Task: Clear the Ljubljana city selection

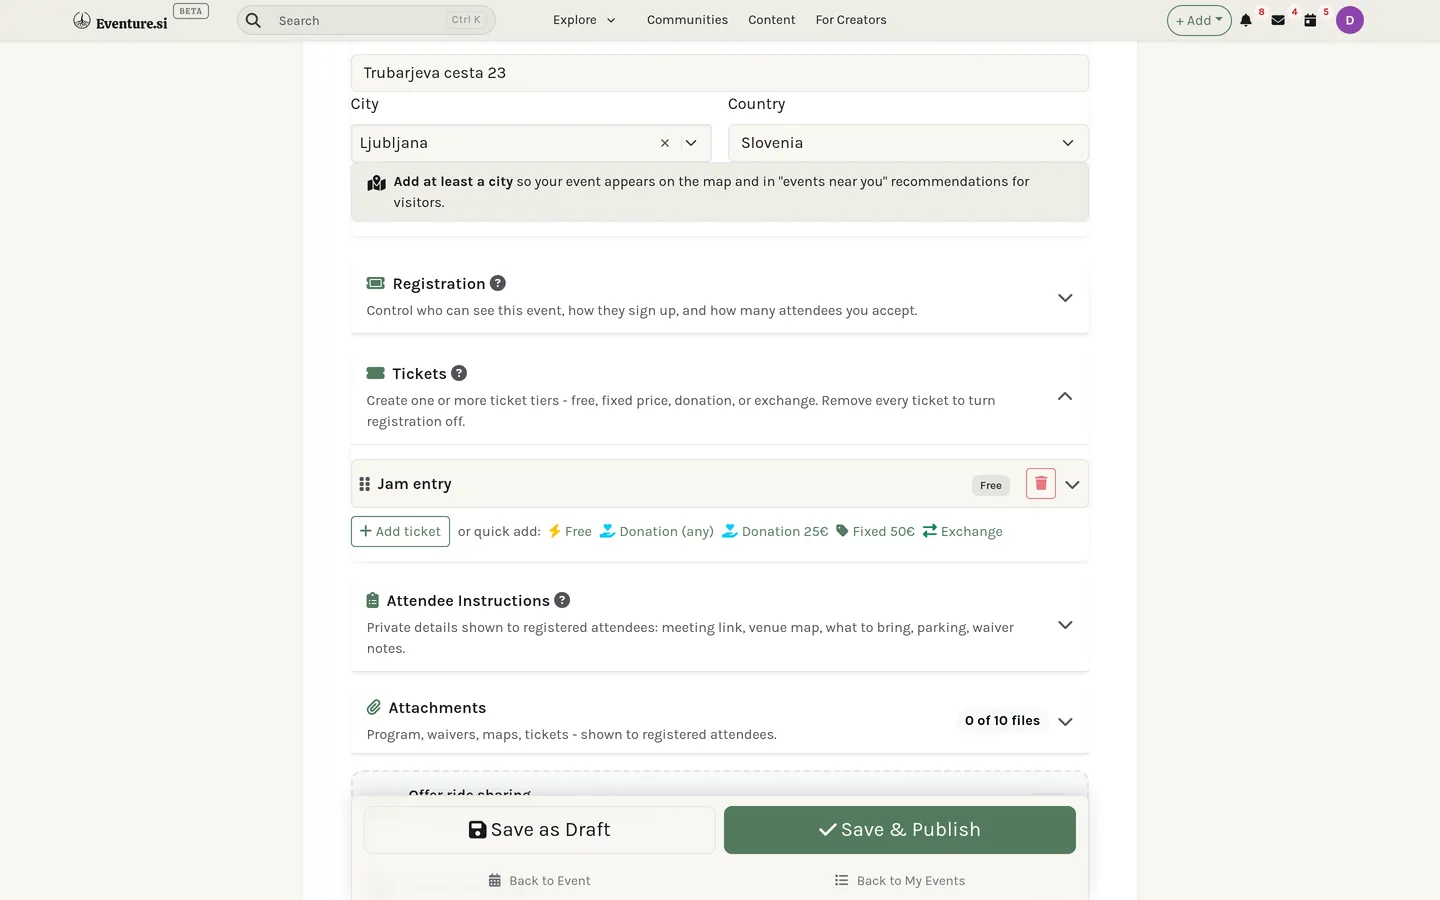Action: pos(665,143)
